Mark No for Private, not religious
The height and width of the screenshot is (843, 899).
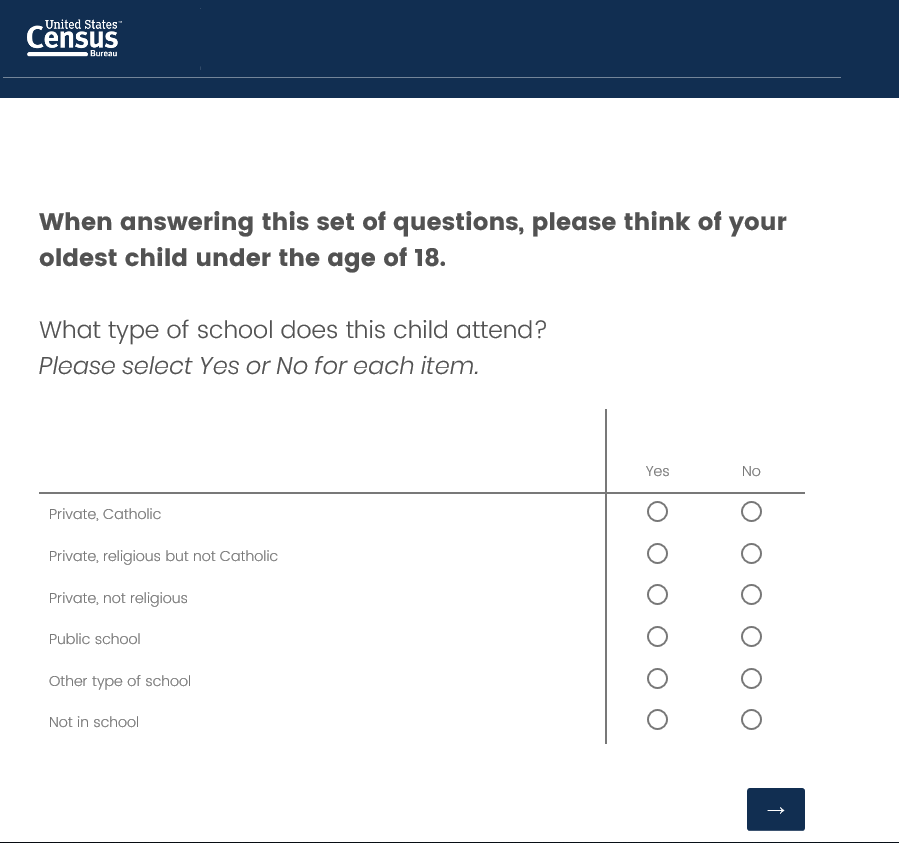(x=752, y=595)
